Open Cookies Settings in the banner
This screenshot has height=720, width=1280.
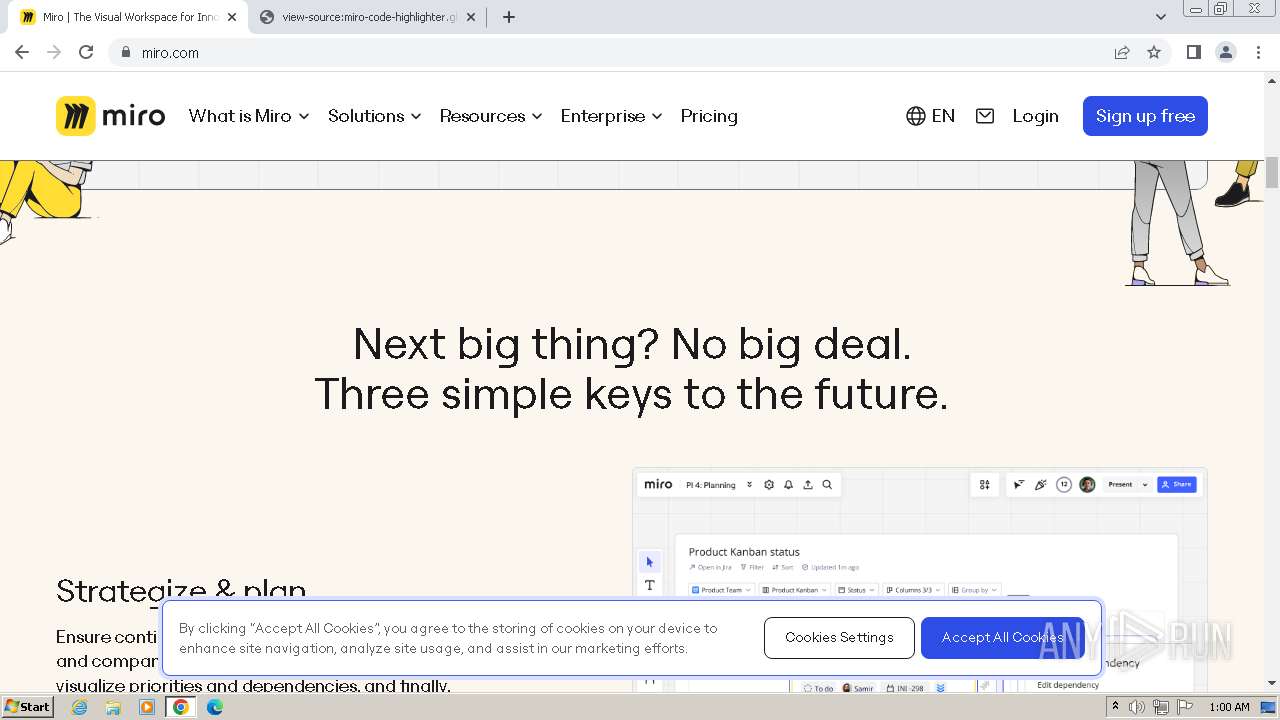[x=839, y=638]
